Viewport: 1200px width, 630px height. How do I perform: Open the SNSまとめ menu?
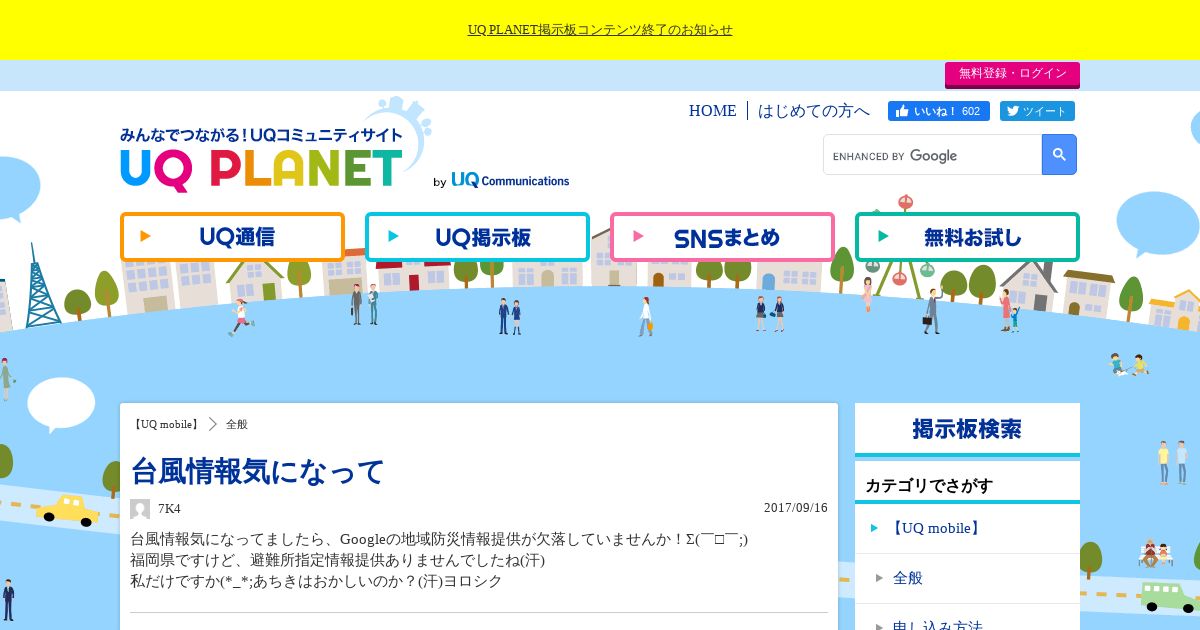tap(722, 237)
